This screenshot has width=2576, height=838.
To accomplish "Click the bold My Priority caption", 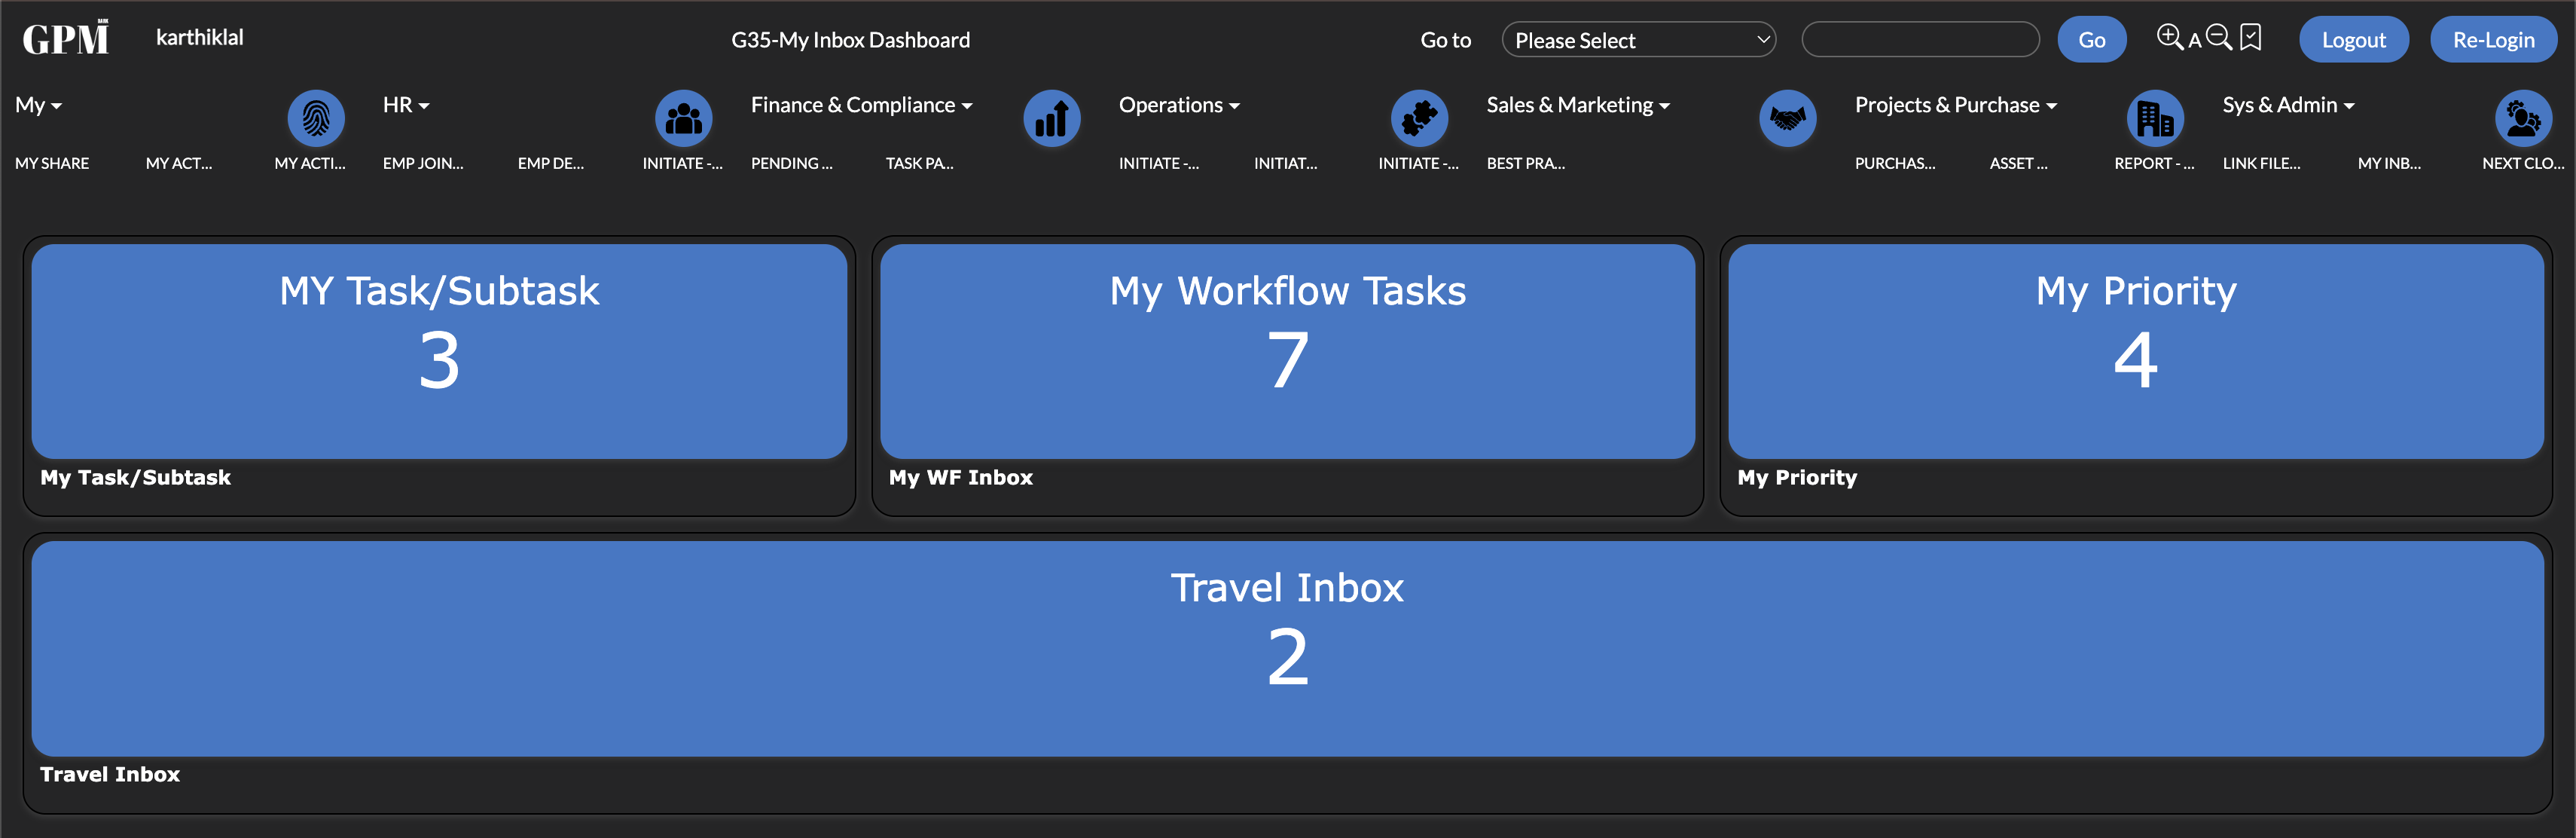I will [1797, 477].
